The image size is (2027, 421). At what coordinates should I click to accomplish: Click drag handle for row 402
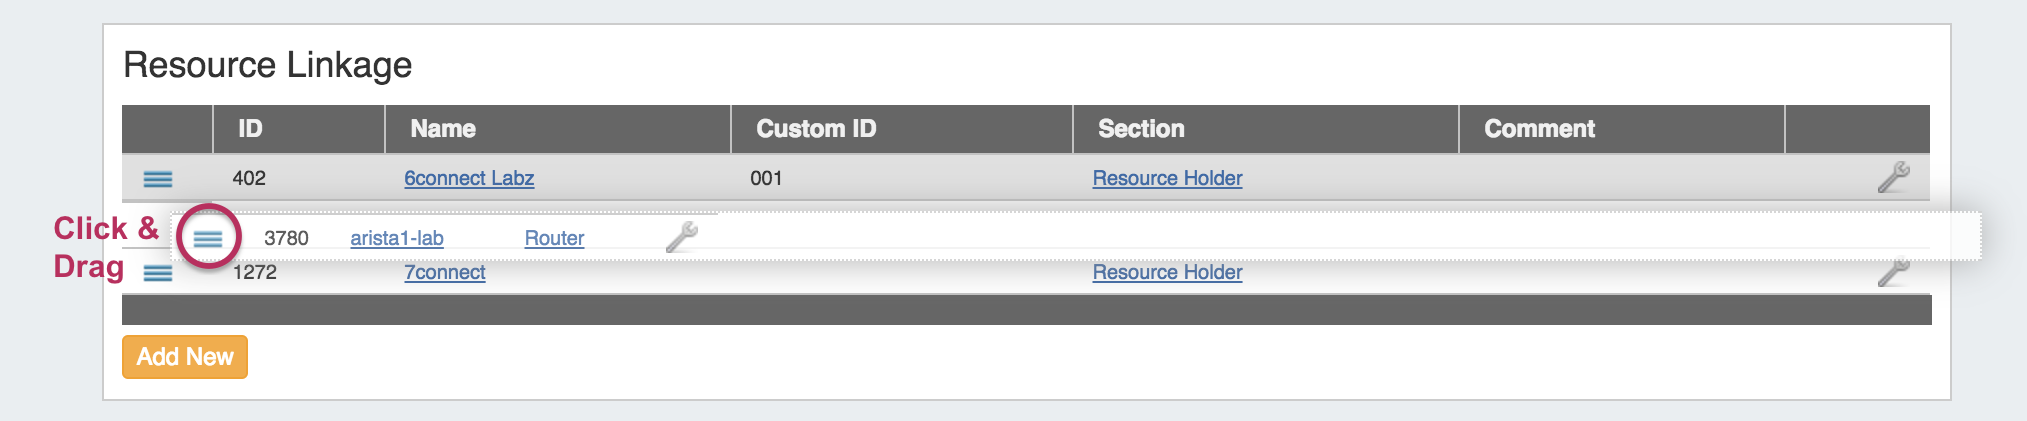tap(158, 179)
